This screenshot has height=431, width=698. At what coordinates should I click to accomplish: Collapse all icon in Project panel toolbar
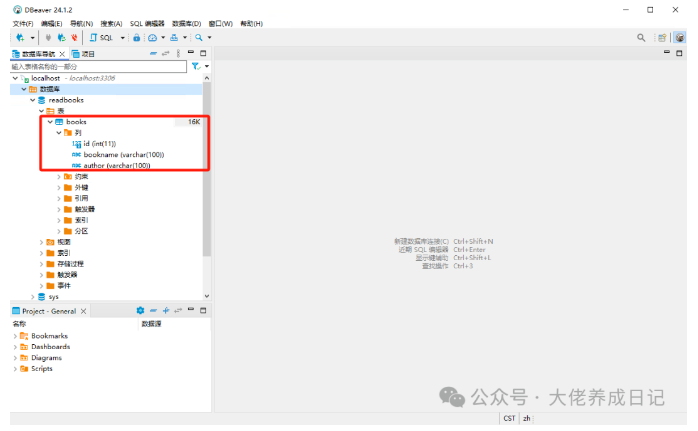pos(153,310)
